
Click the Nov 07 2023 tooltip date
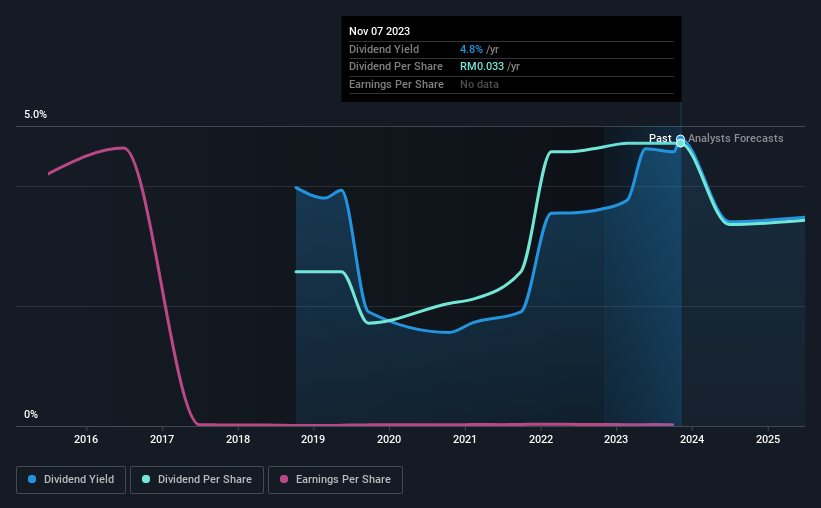[380, 31]
